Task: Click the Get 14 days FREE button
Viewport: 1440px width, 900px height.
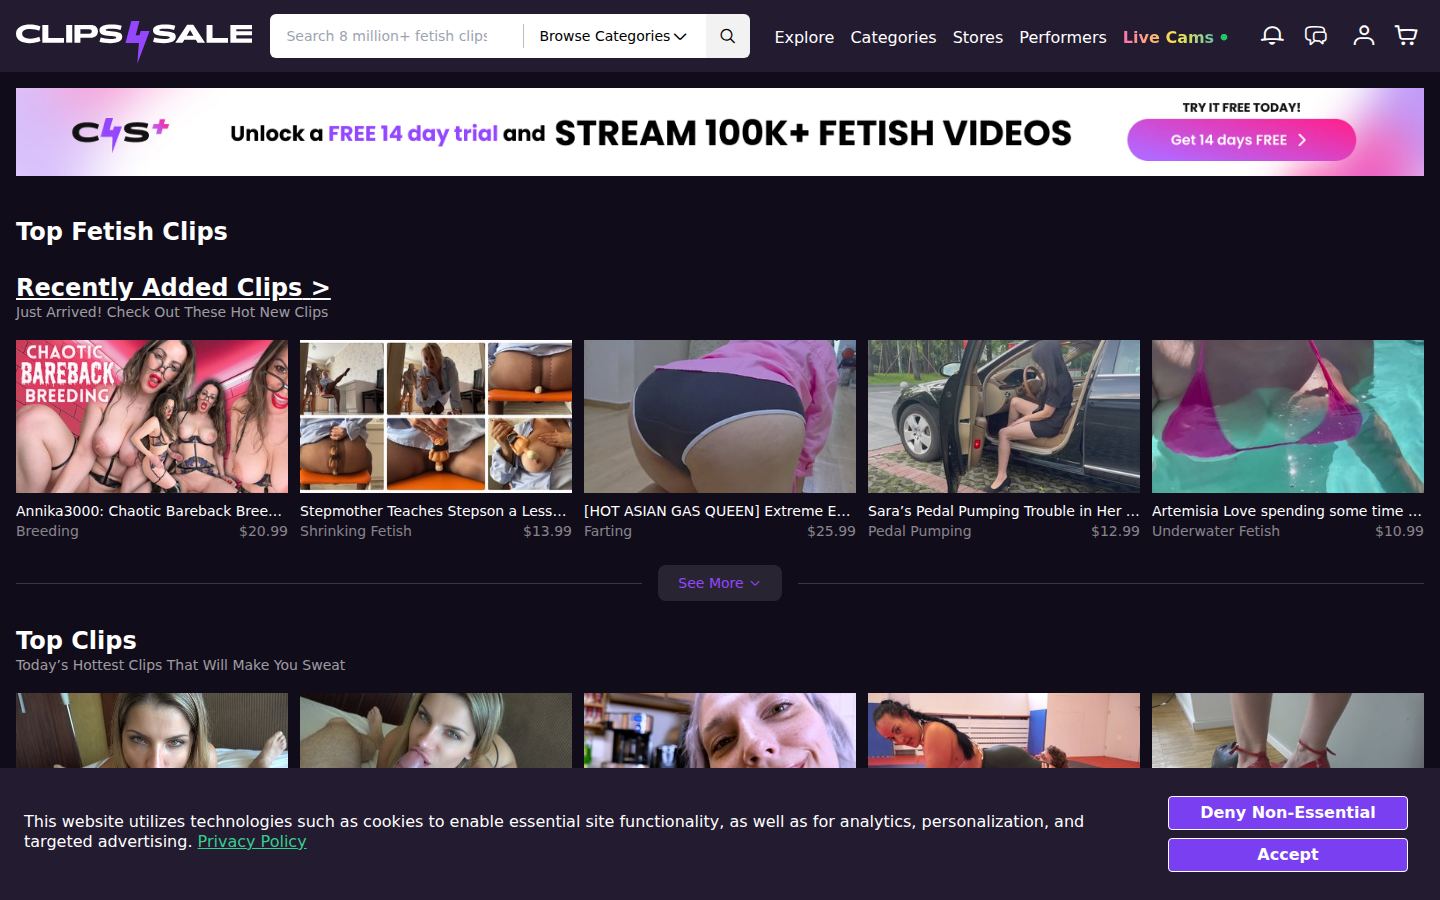Action: pyautogui.click(x=1242, y=140)
